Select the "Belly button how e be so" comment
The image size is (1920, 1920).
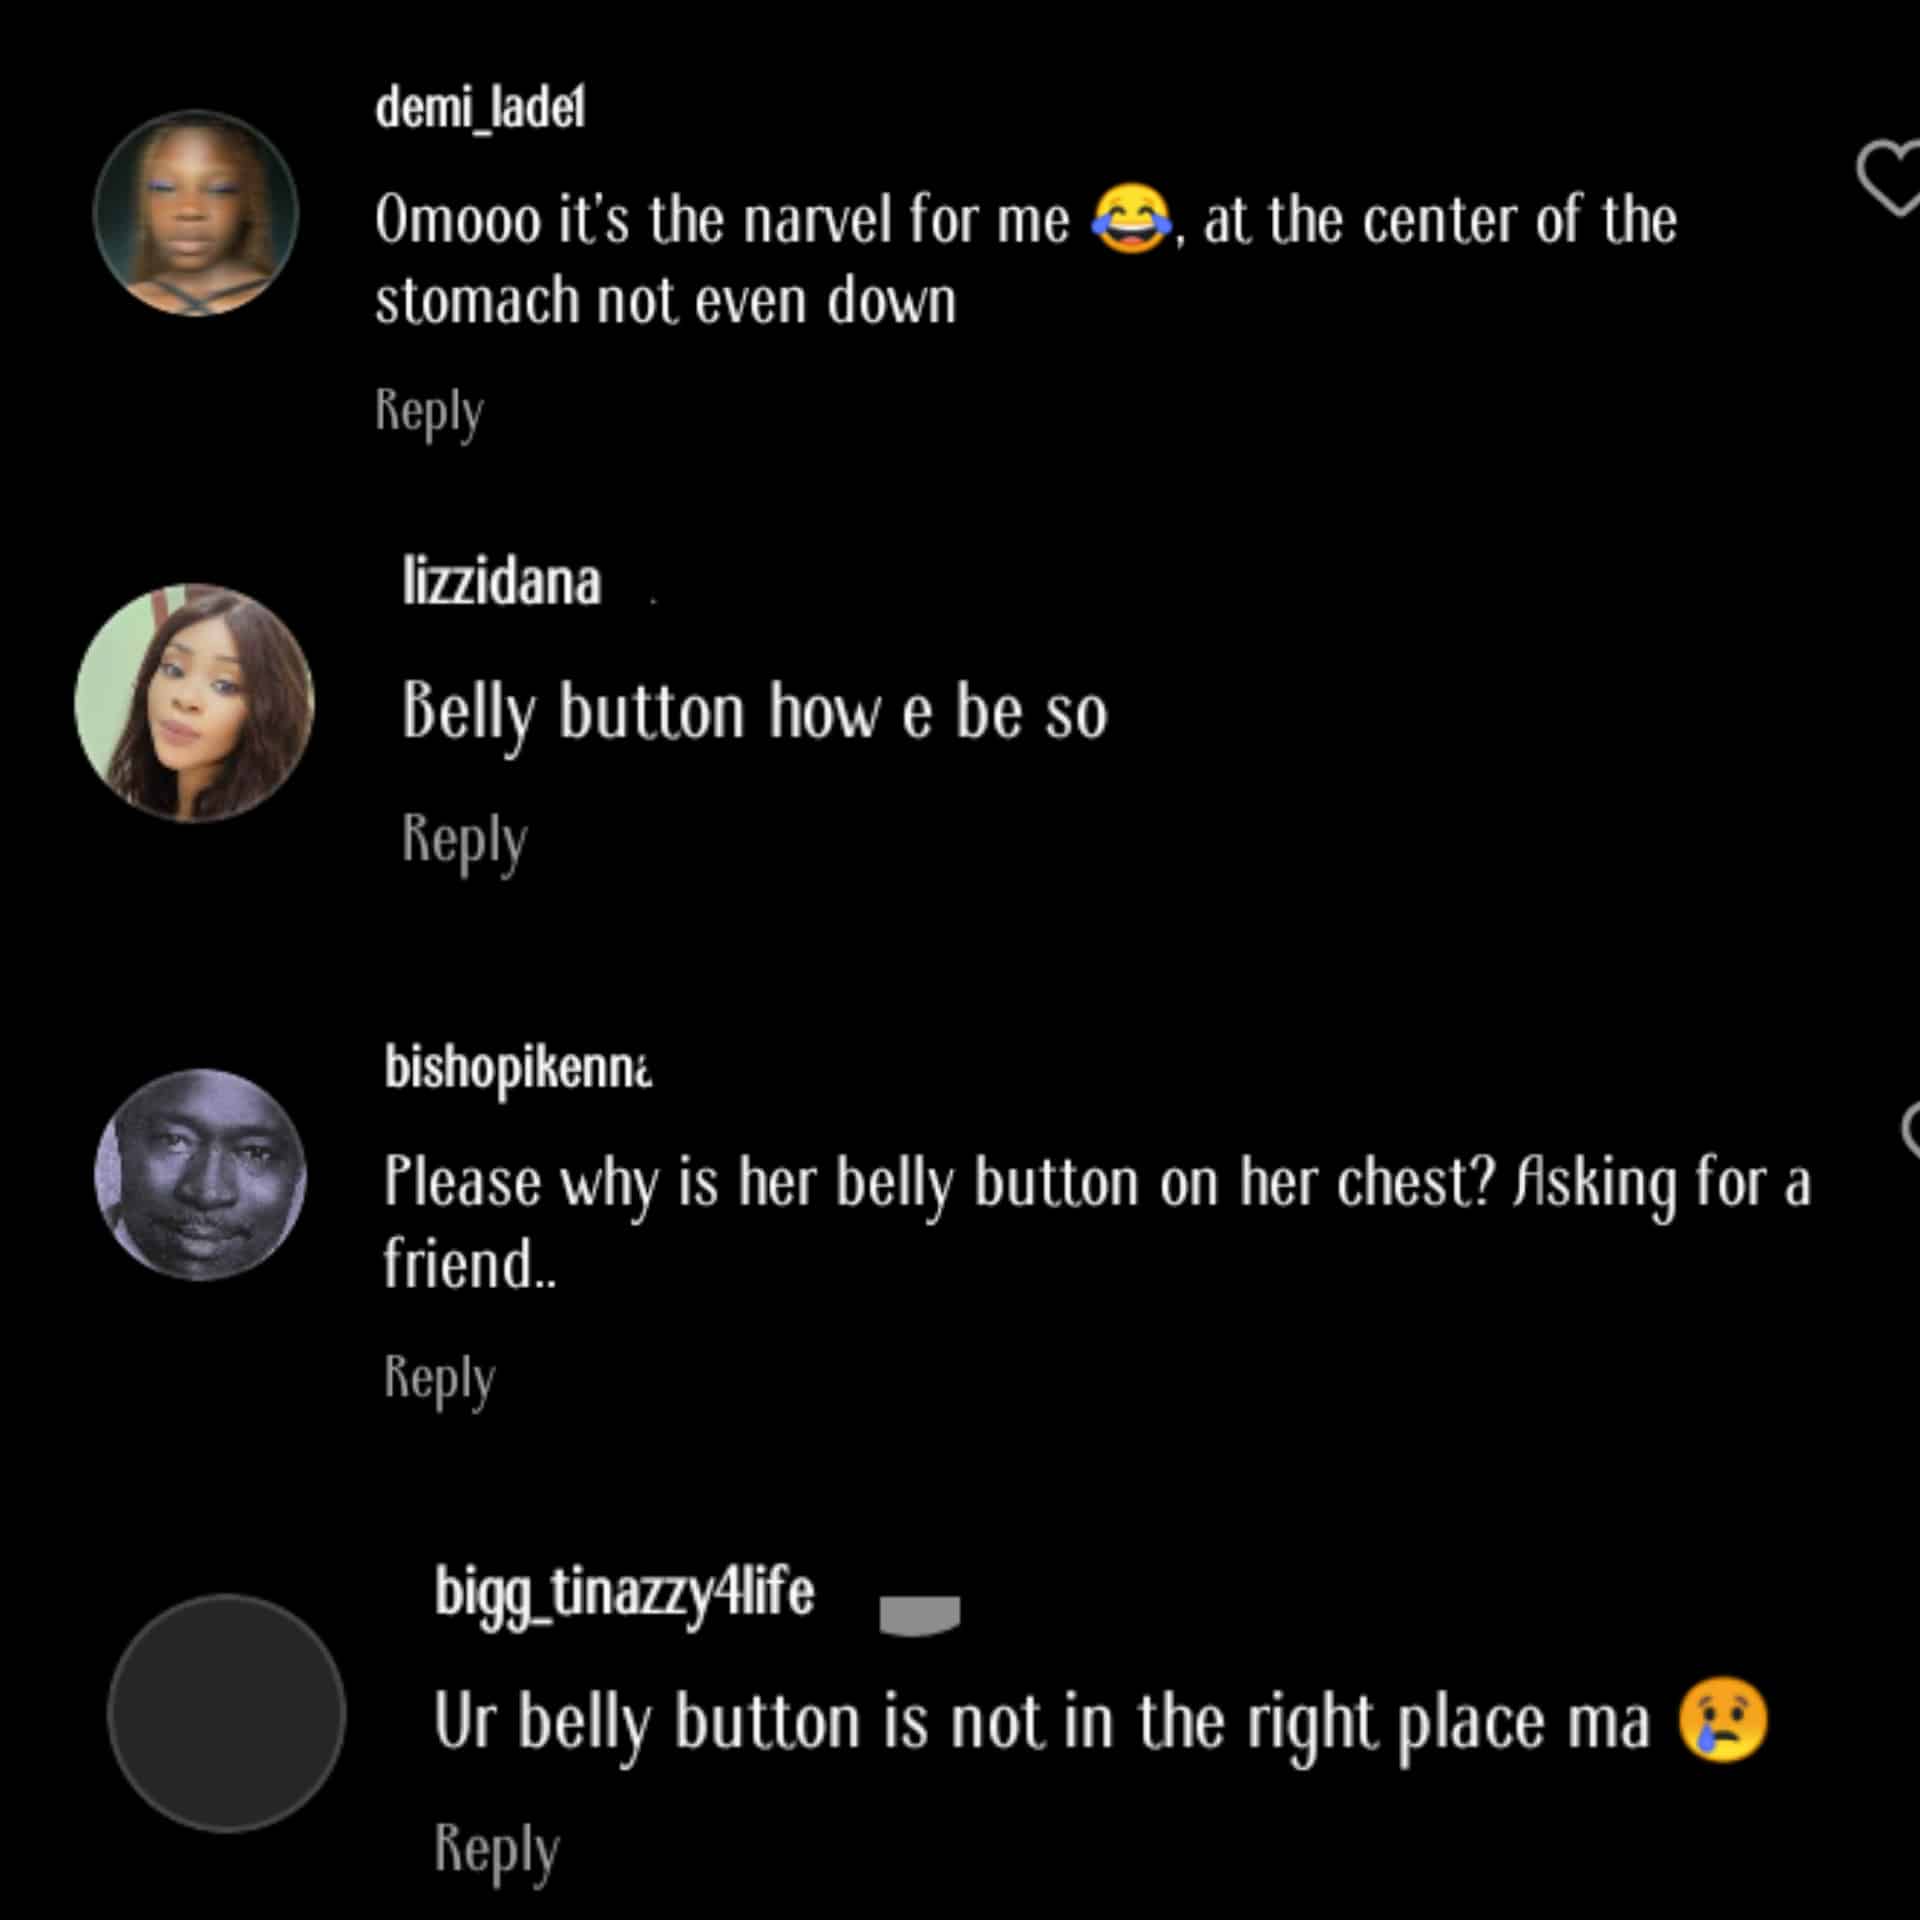754,713
